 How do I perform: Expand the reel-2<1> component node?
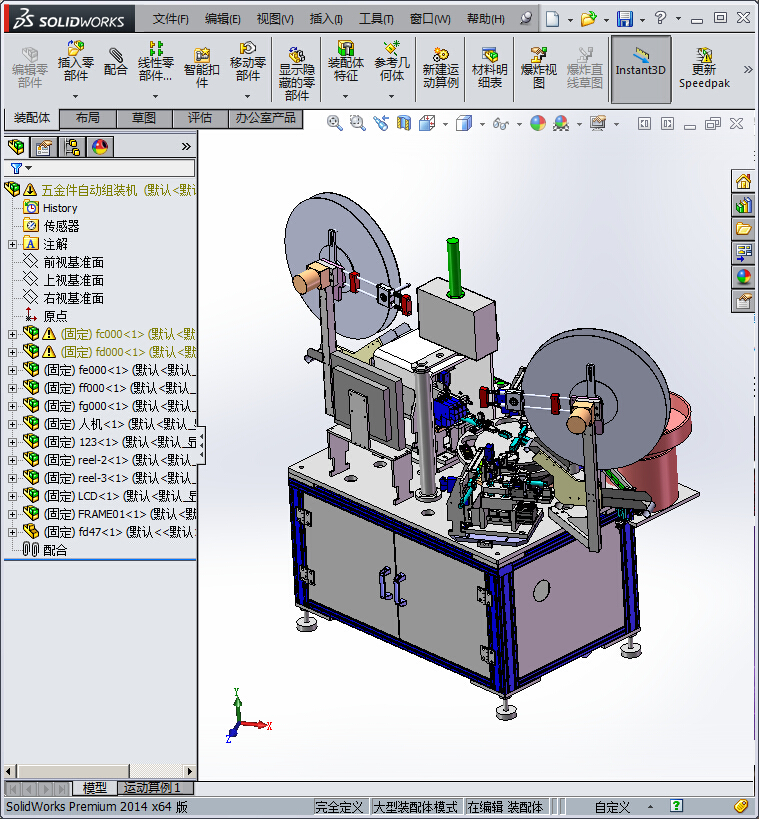tap(13, 460)
